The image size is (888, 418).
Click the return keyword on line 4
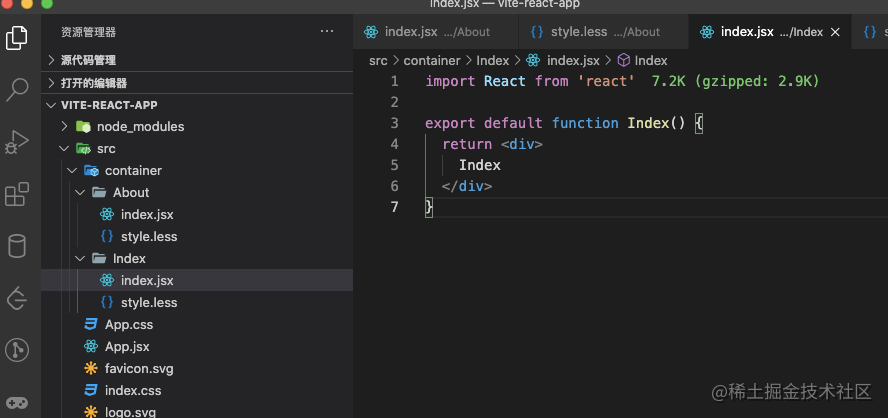click(467, 144)
